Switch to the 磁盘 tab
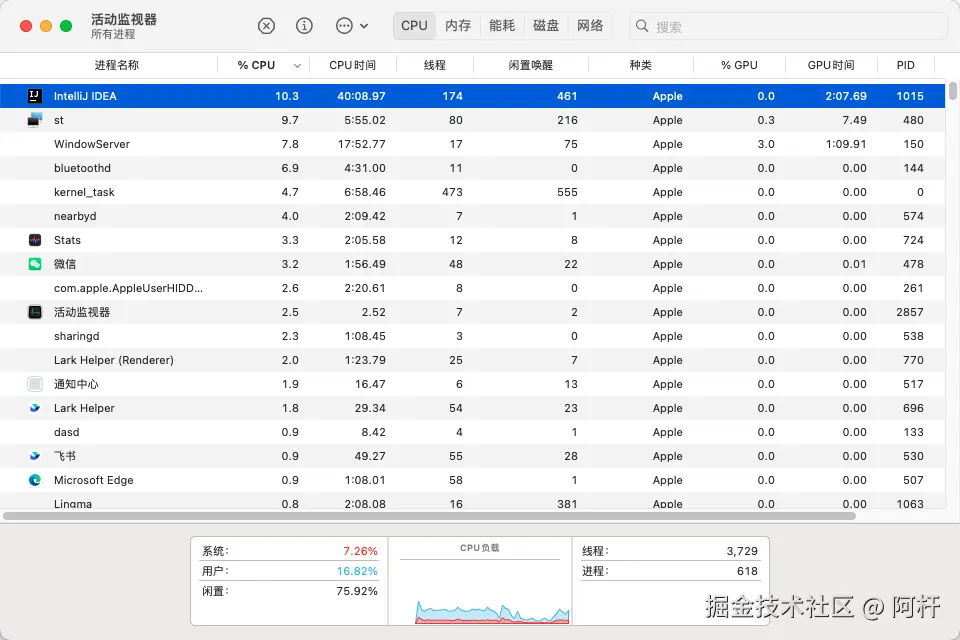The width and height of the screenshot is (960, 640). (546, 26)
